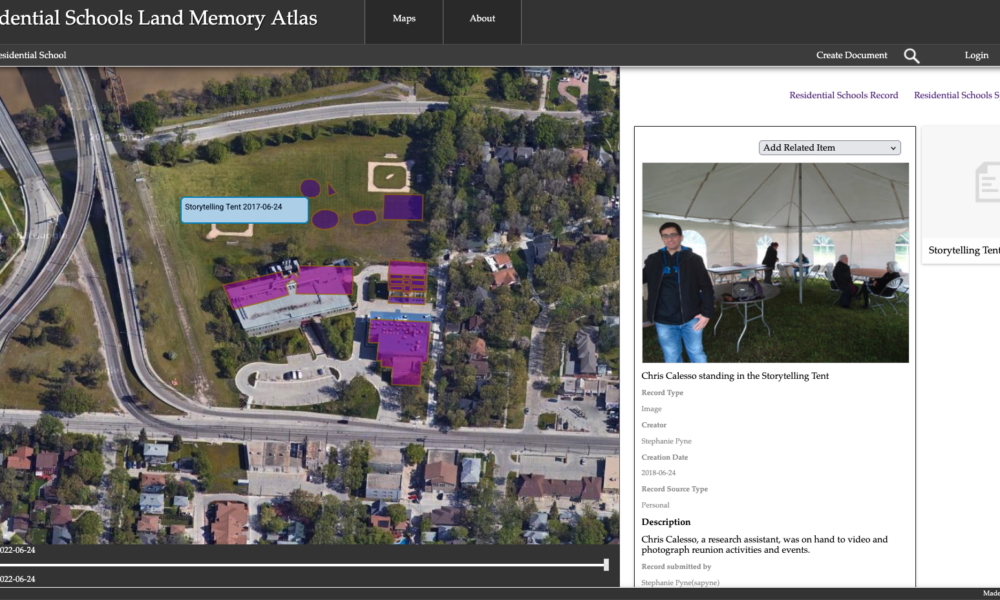
Task: Click the Login button
Action: tap(976, 56)
